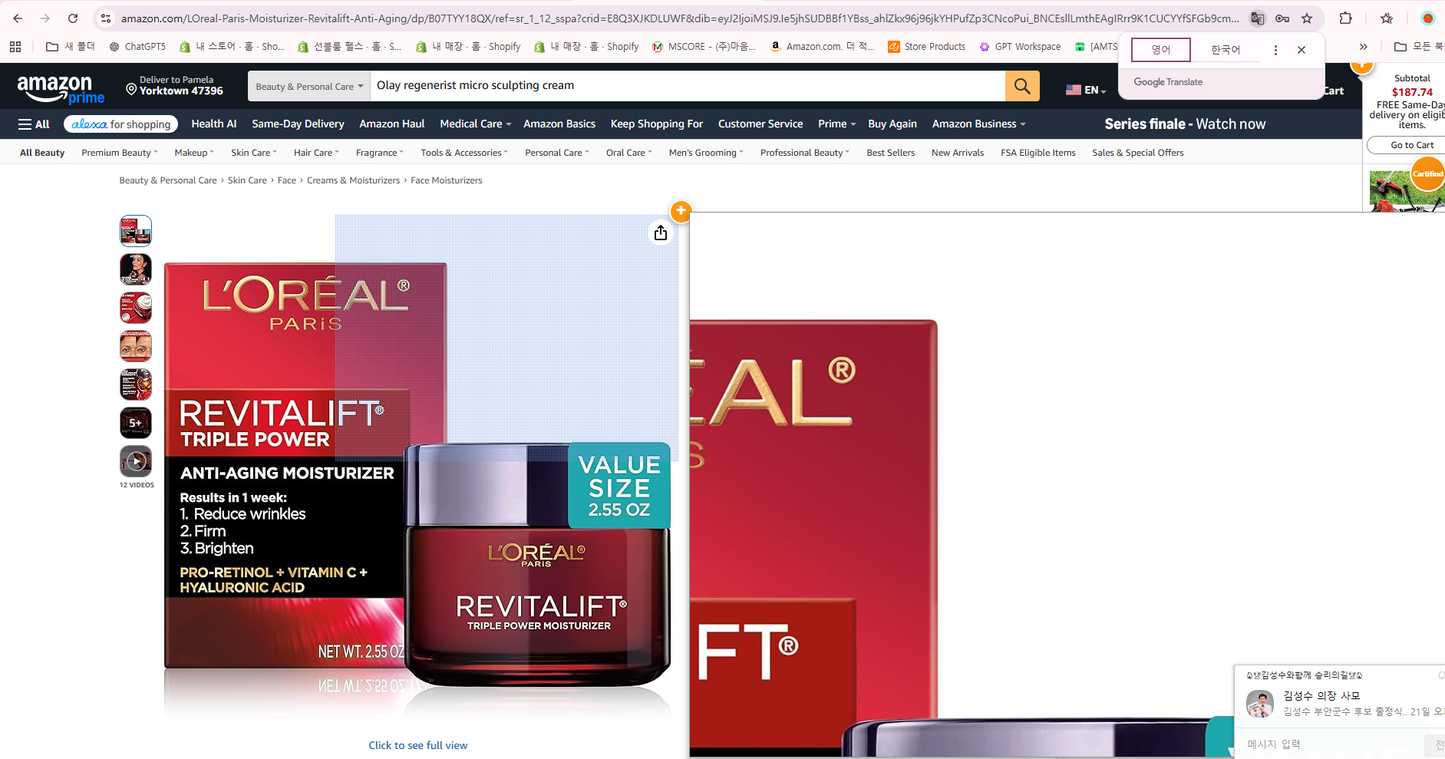The image size is (1445, 759).
Task: Open the Buy Again nav item
Action: (x=892, y=124)
